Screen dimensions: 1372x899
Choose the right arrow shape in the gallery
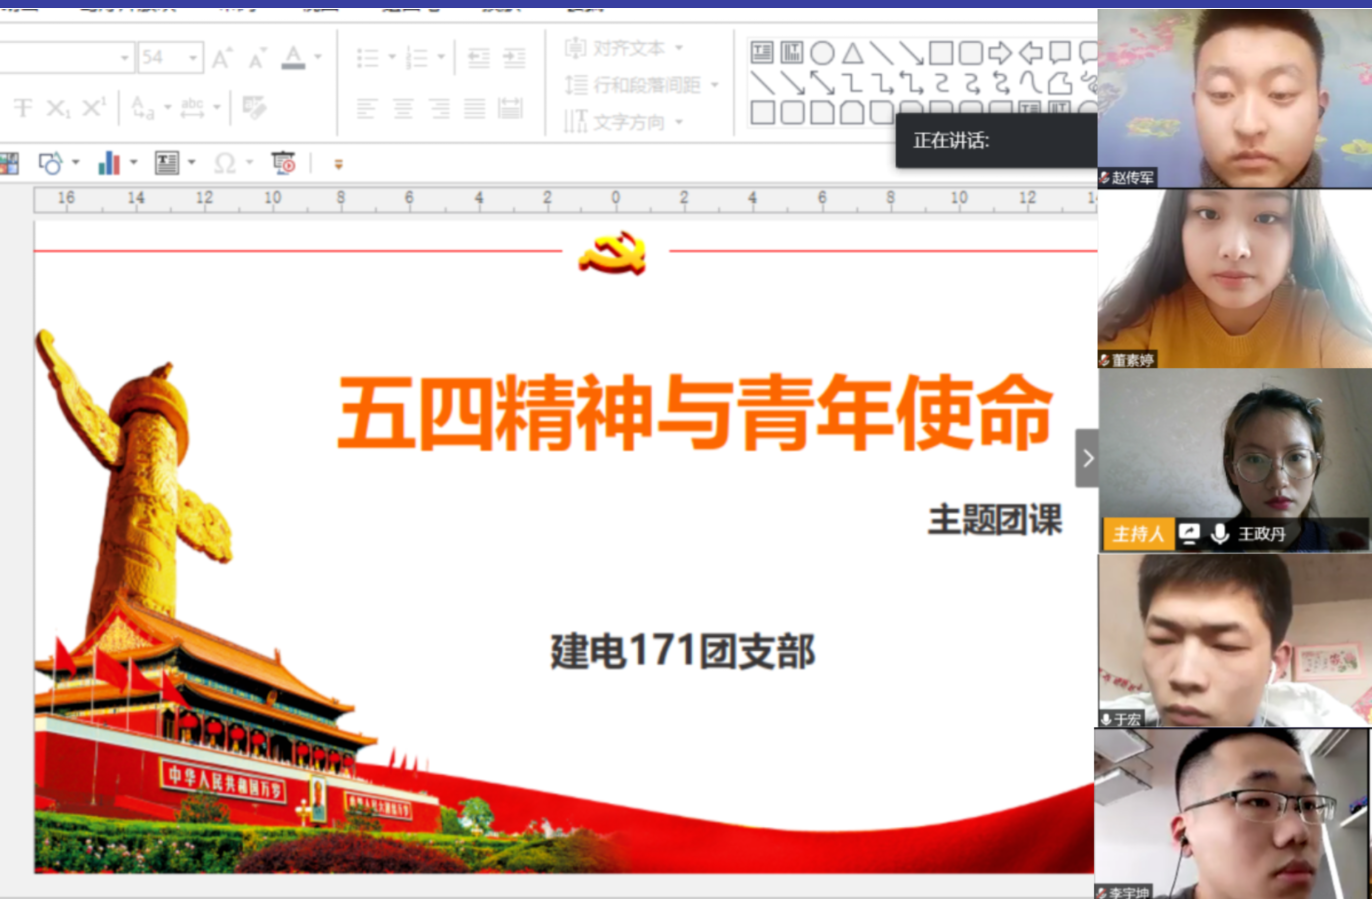pyautogui.click(x=1000, y=53)
